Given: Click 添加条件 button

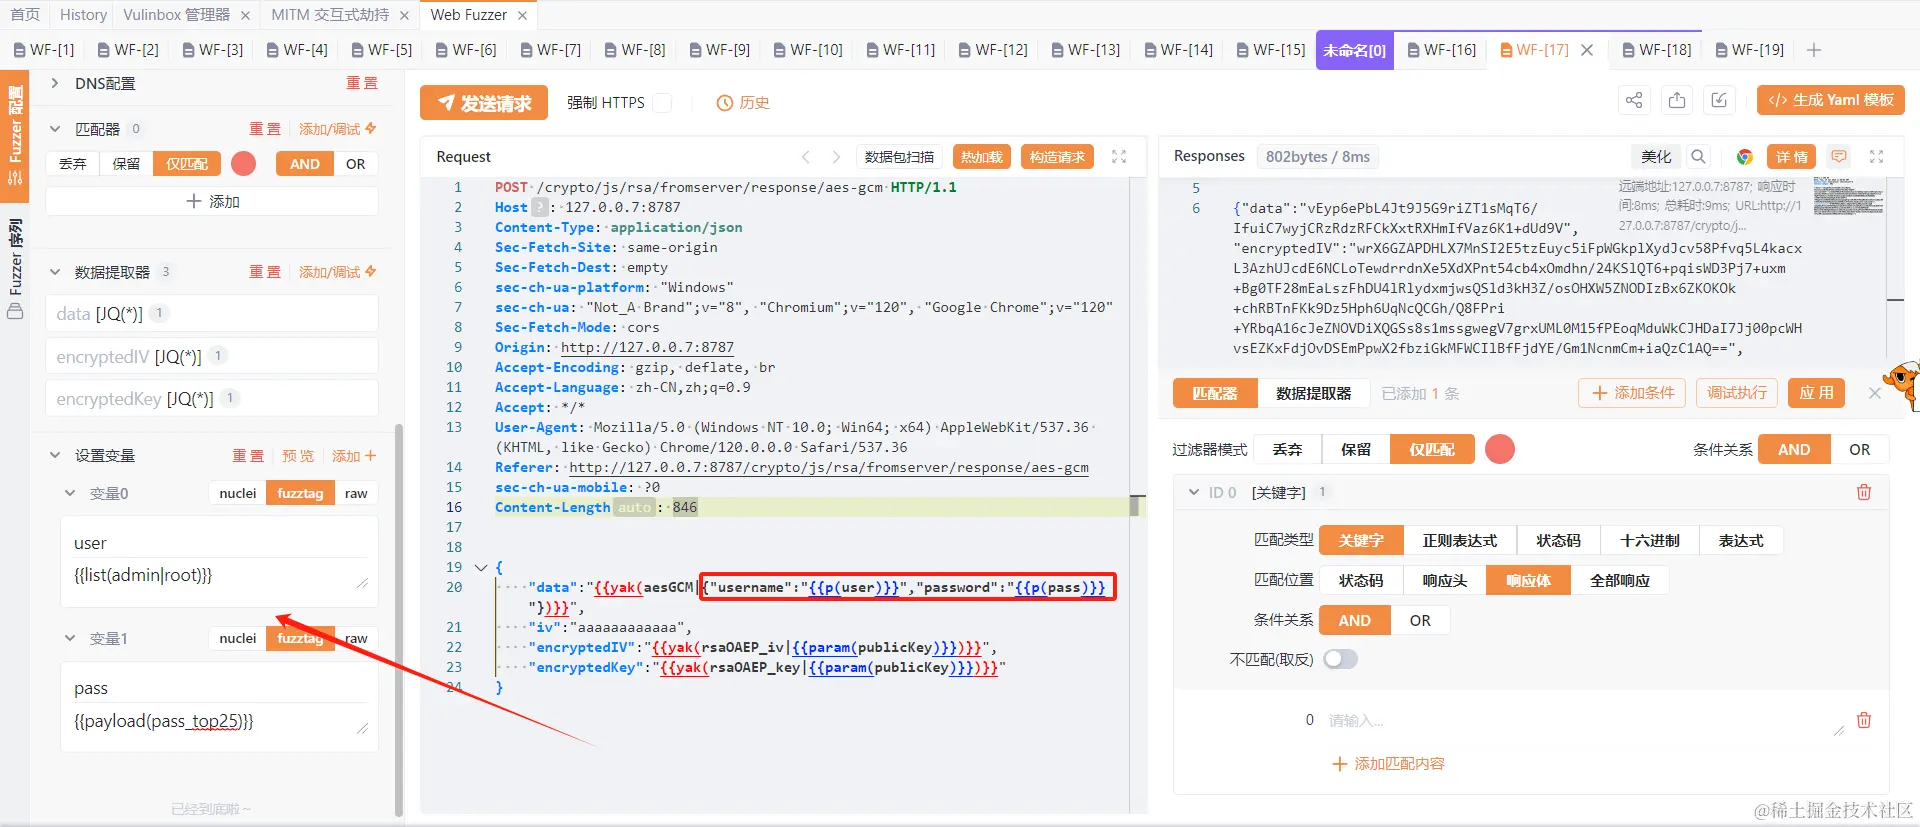Looking at the screenshot, I should [x=1633, y=393].
